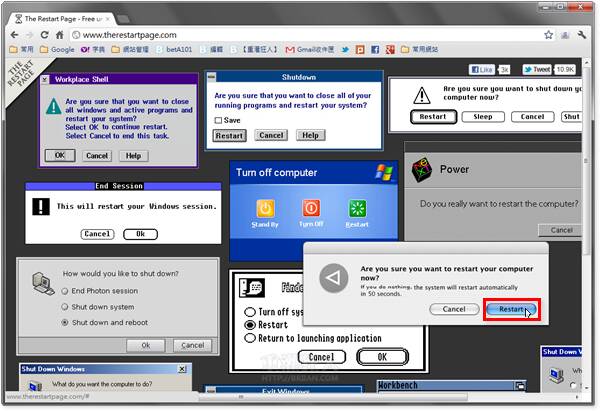Click OK in Workplace Shell dialog
This screenshot has height=411, width=600.
coord(60,155)
